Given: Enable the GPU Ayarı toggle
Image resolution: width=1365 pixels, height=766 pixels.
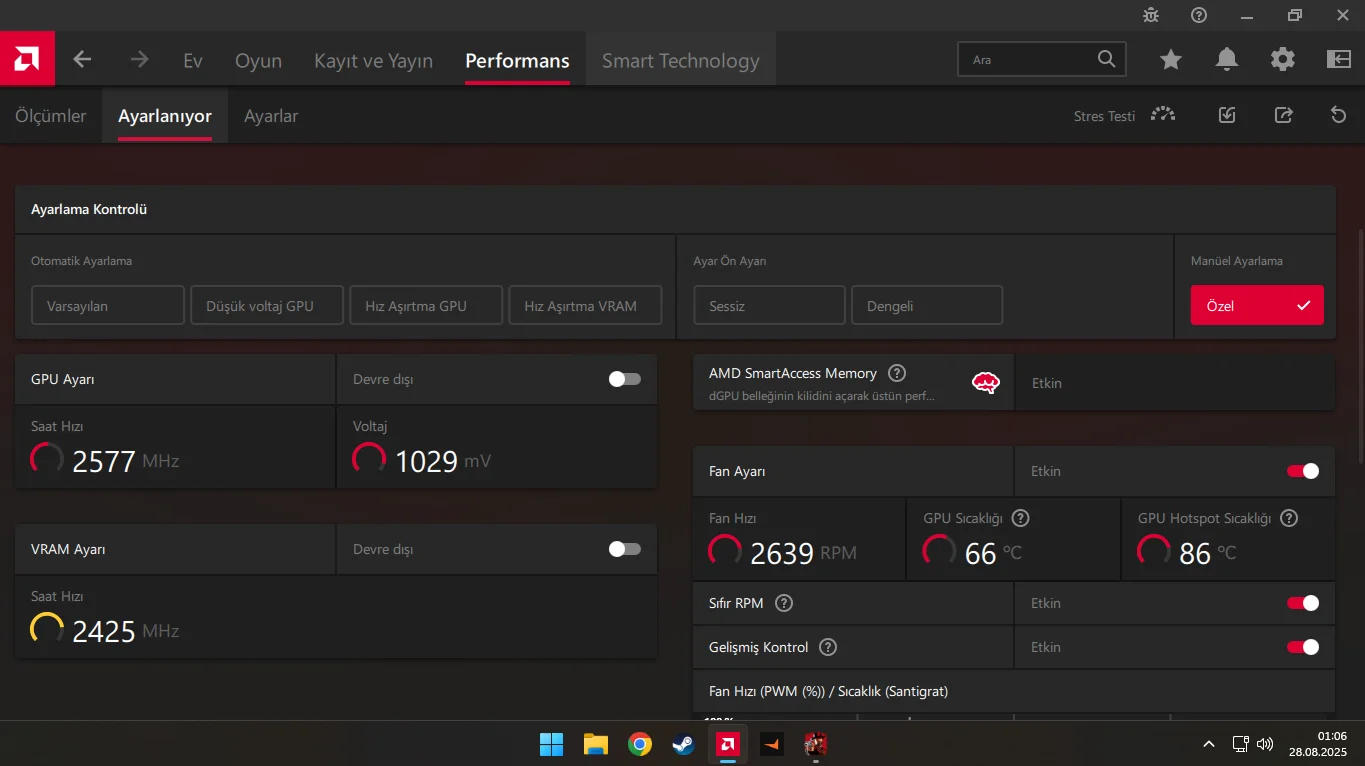Looking at the screenshot, I should tap(625, 379).
